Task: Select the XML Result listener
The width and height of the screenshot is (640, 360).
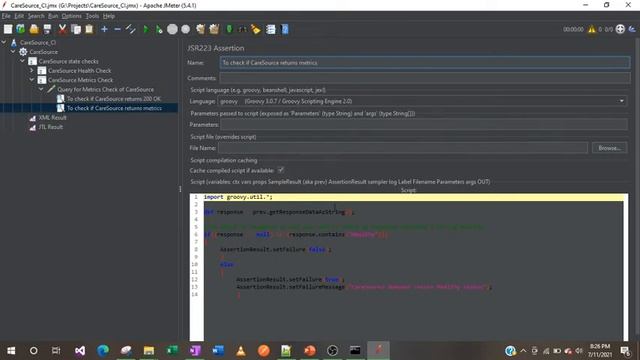Action: pos(52,118)
